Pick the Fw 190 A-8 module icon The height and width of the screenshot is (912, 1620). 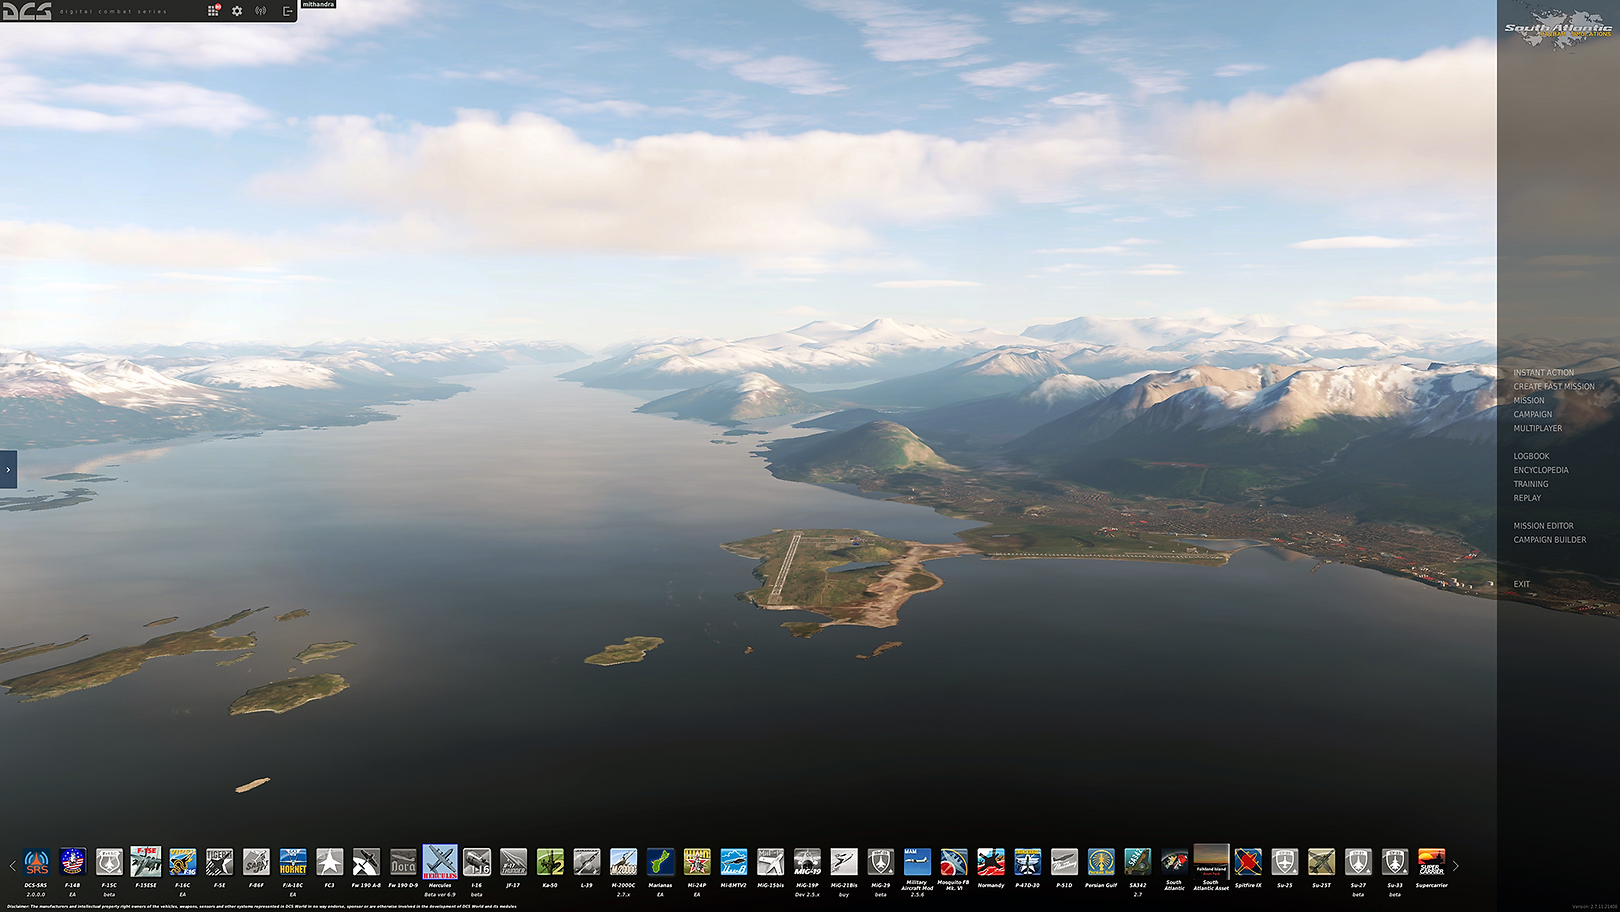366,862
